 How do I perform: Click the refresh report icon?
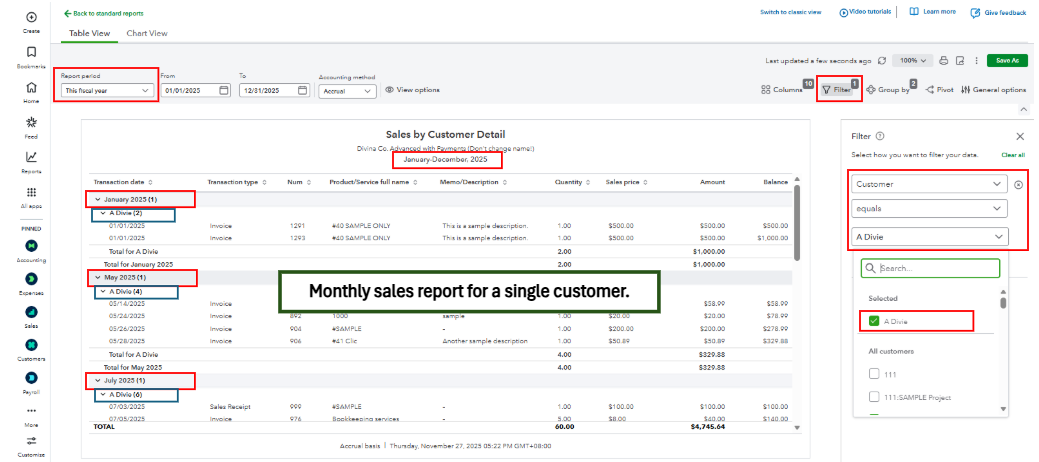click(881, 60)
